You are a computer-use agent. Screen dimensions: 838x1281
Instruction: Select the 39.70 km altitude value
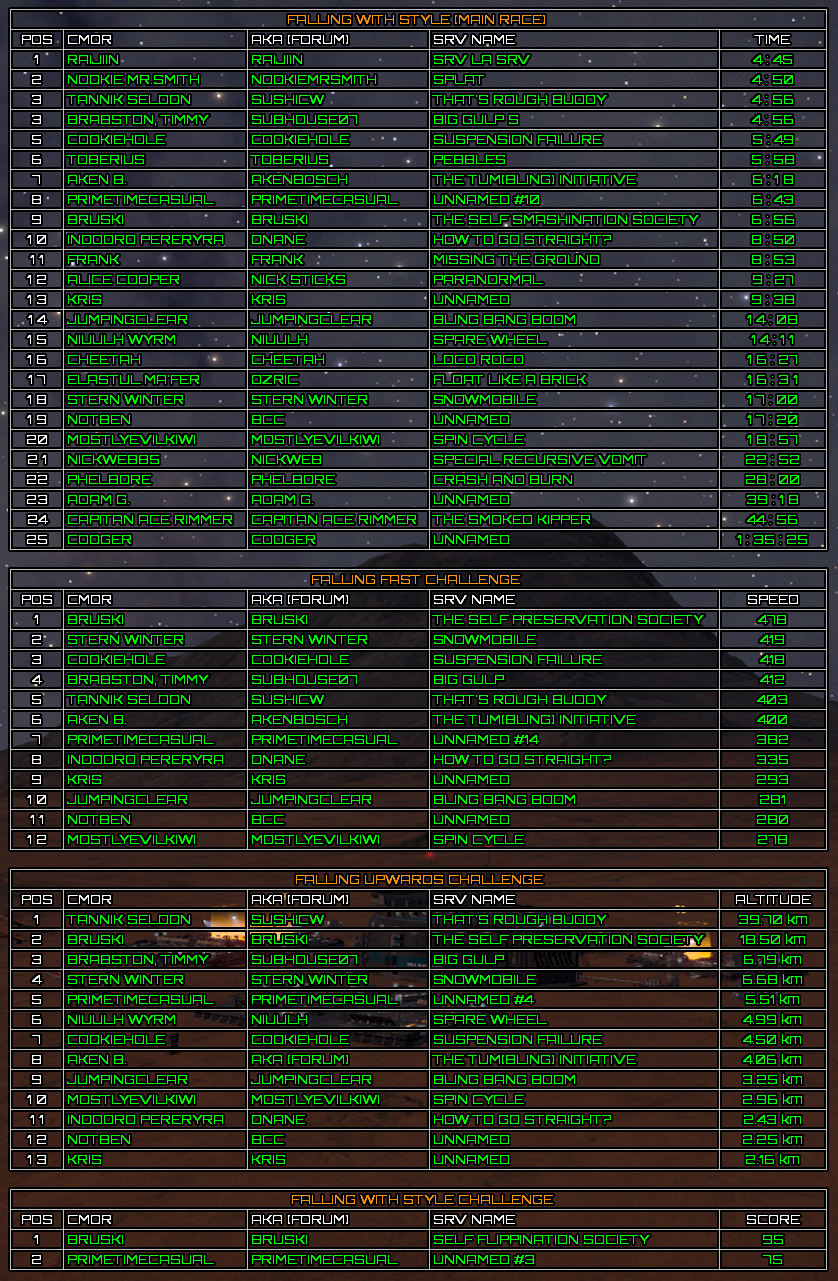772,919
